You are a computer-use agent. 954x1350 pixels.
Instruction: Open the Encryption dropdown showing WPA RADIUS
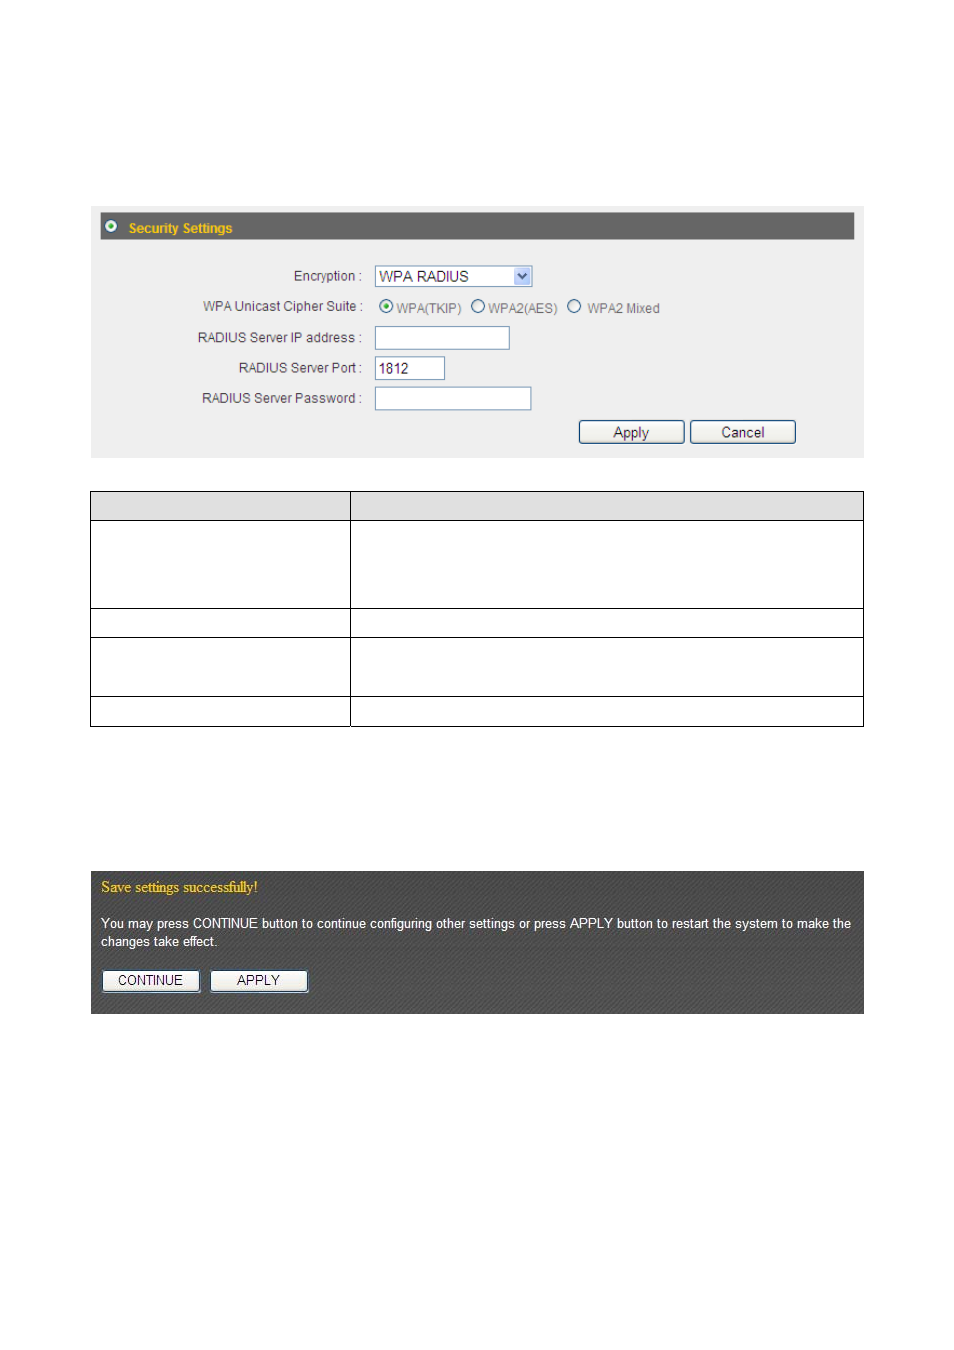453,276
